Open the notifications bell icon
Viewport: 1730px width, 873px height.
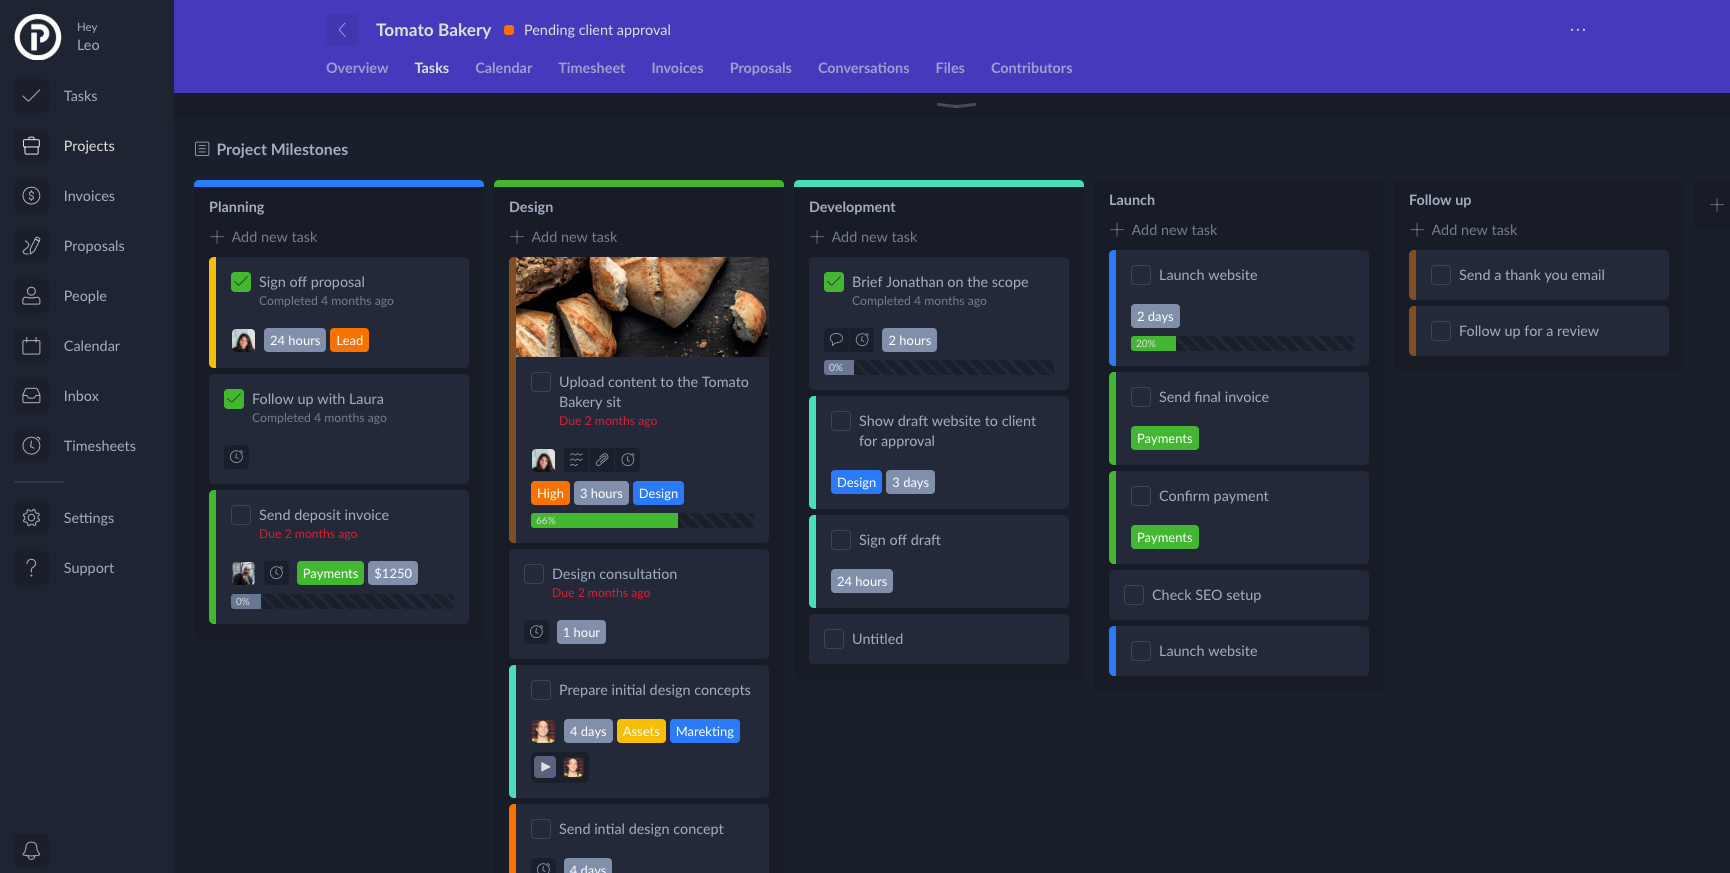pos(31,850)
